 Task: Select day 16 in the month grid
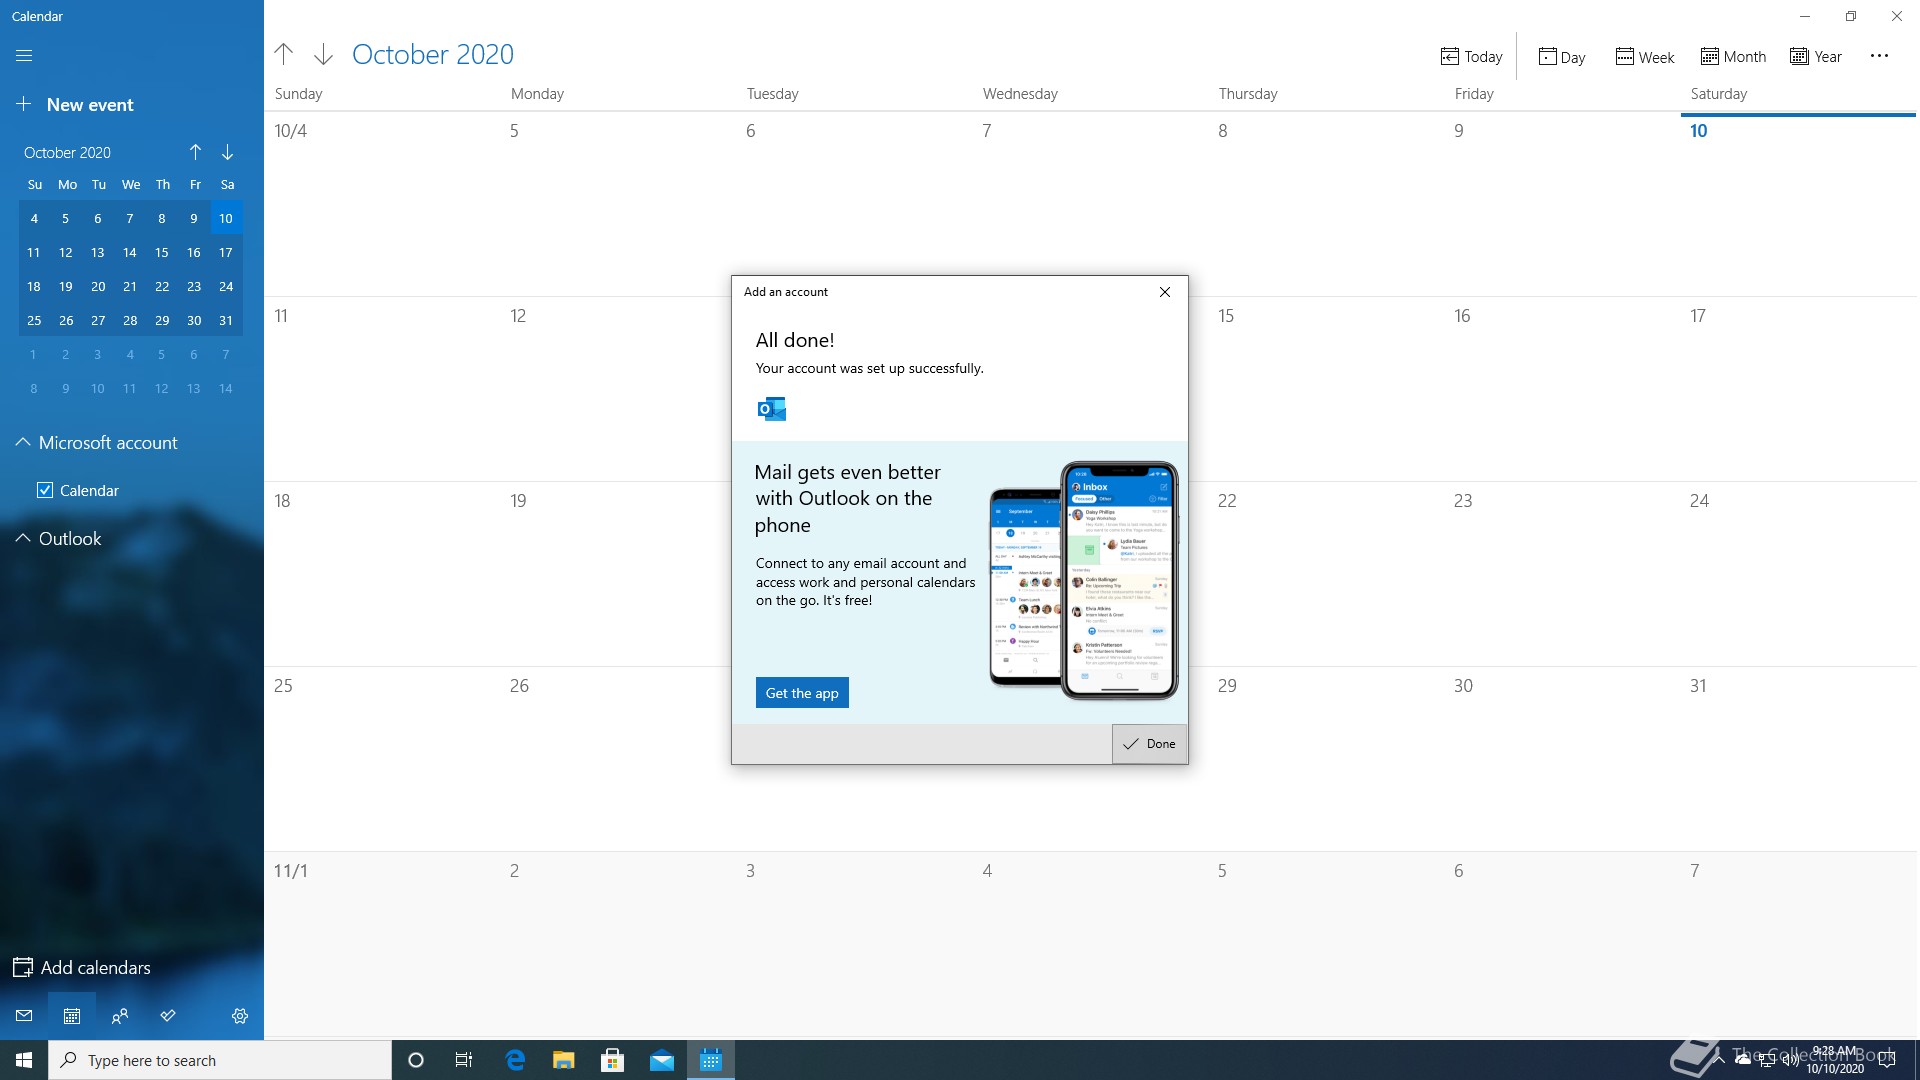(1562, 389)
